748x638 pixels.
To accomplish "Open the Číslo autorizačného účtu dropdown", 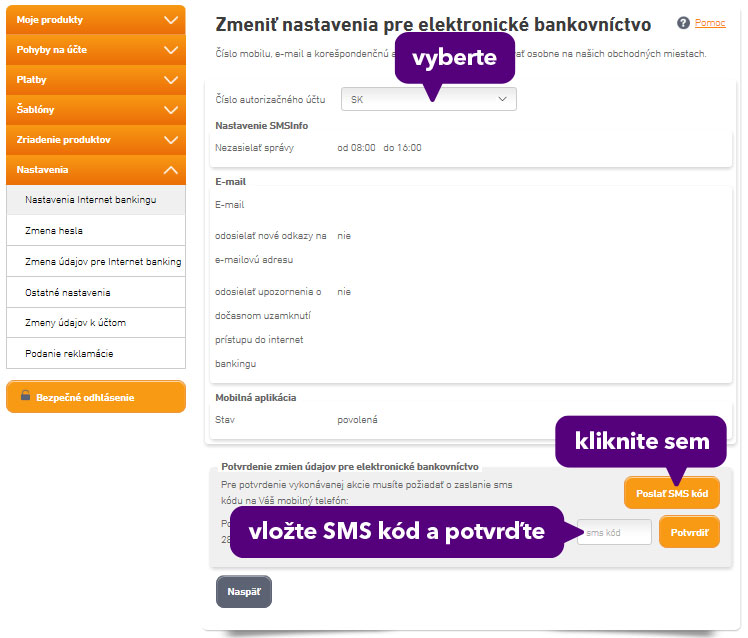I will [x=428, y=99].
